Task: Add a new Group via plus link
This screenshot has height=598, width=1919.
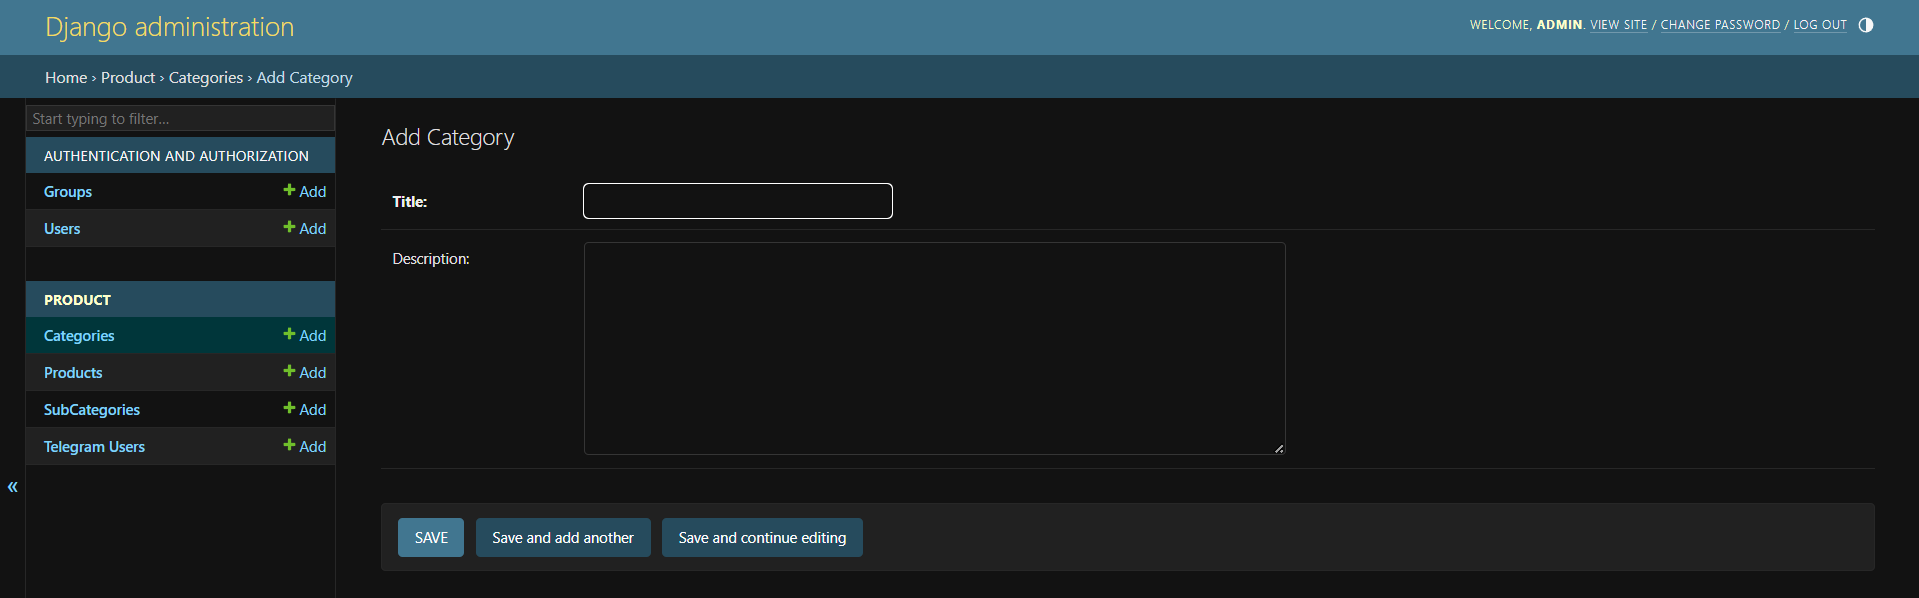Action: [x=305, y=191]
